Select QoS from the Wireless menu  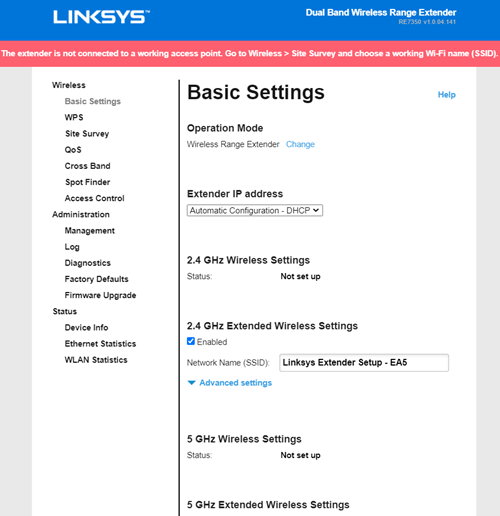tap(73, 150)
